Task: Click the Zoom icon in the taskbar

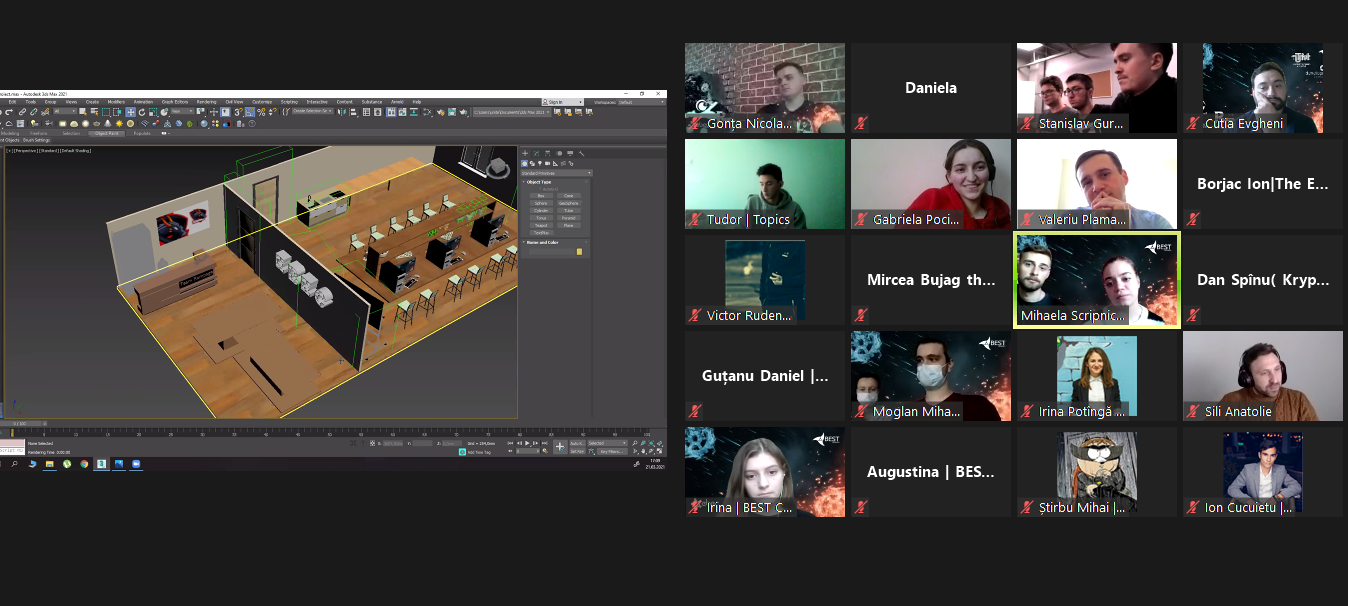Action: coord(136,464)
